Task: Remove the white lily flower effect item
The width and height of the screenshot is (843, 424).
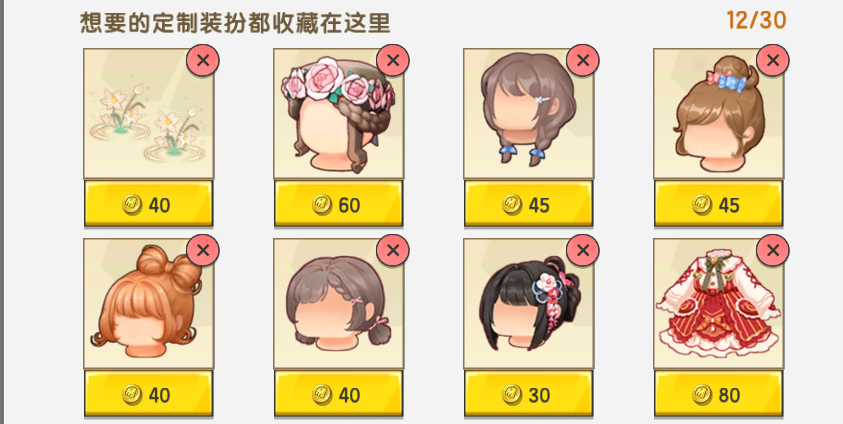Action: (203, 61)
